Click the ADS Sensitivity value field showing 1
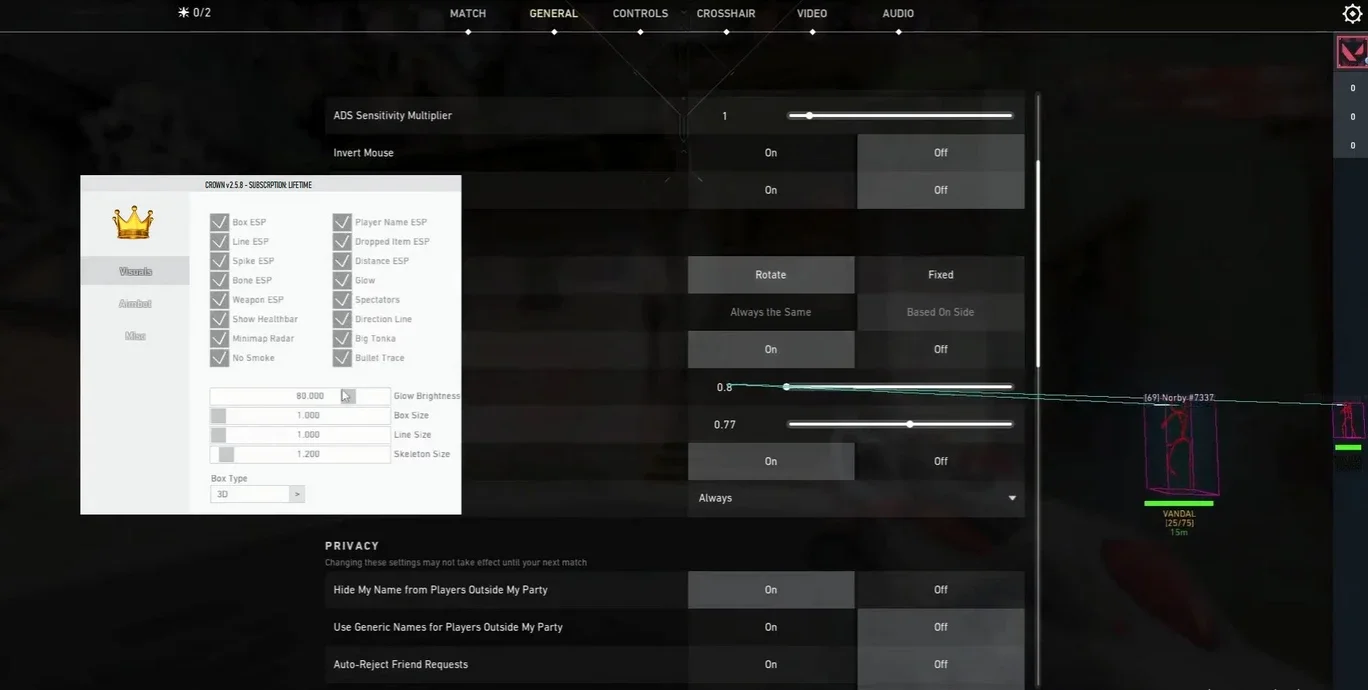1368x690 pixels. click(725, 116)
